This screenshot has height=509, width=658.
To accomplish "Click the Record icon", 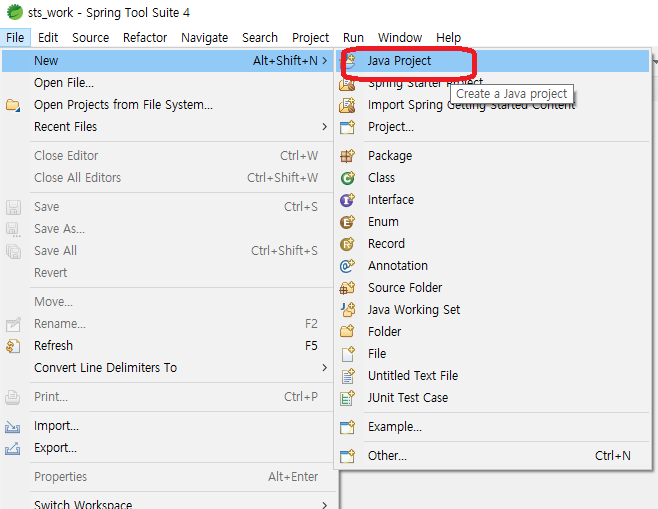I will coord(347,244).
